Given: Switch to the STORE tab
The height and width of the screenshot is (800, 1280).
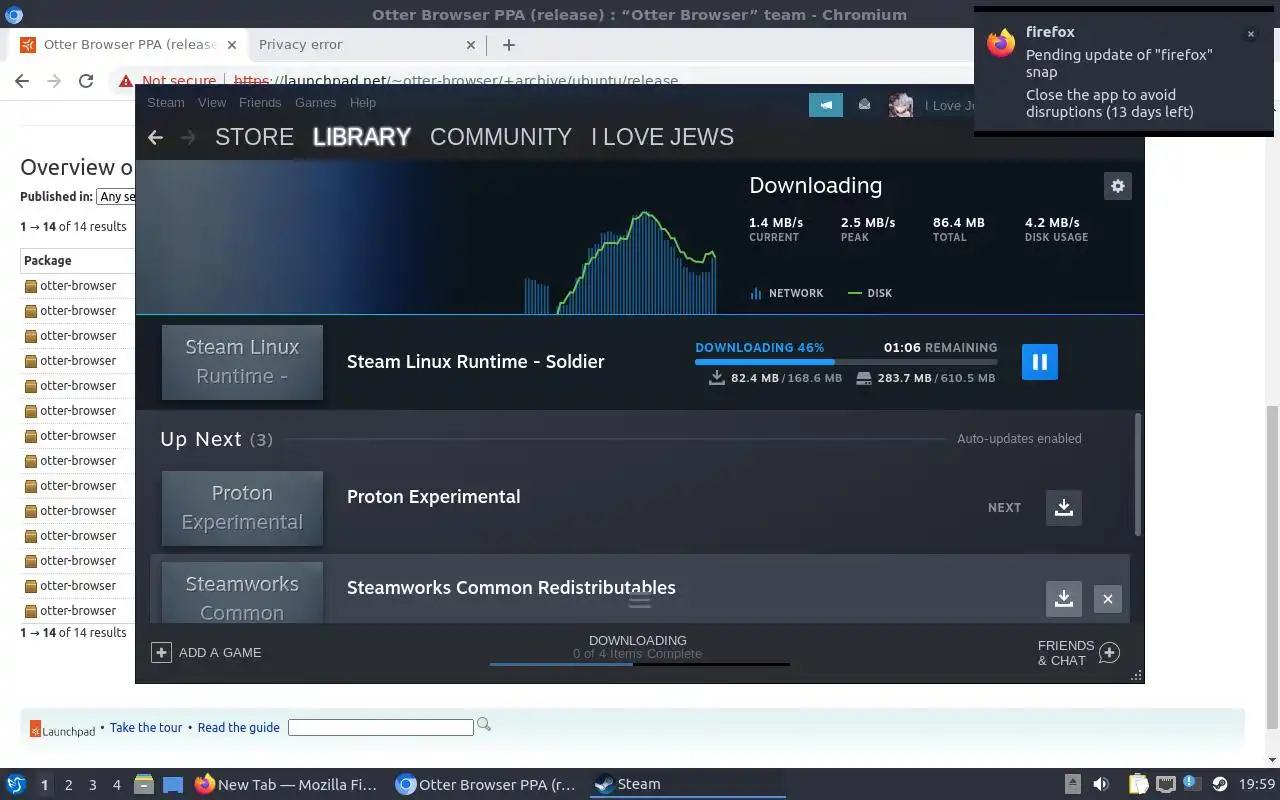Looking at the screenshot, I should pyautogui.click(x=254, y=137).
